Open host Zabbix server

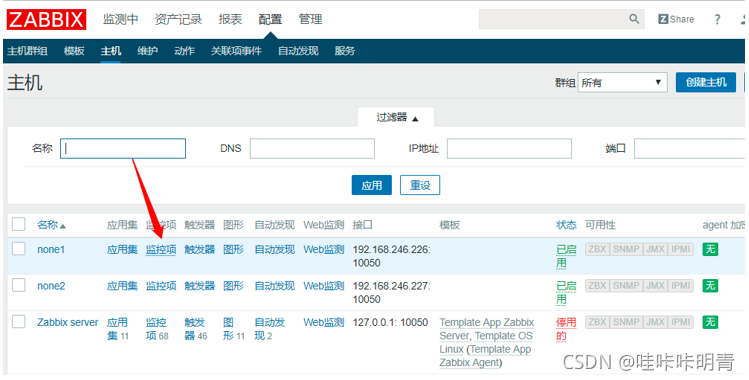tap(68, 322)
